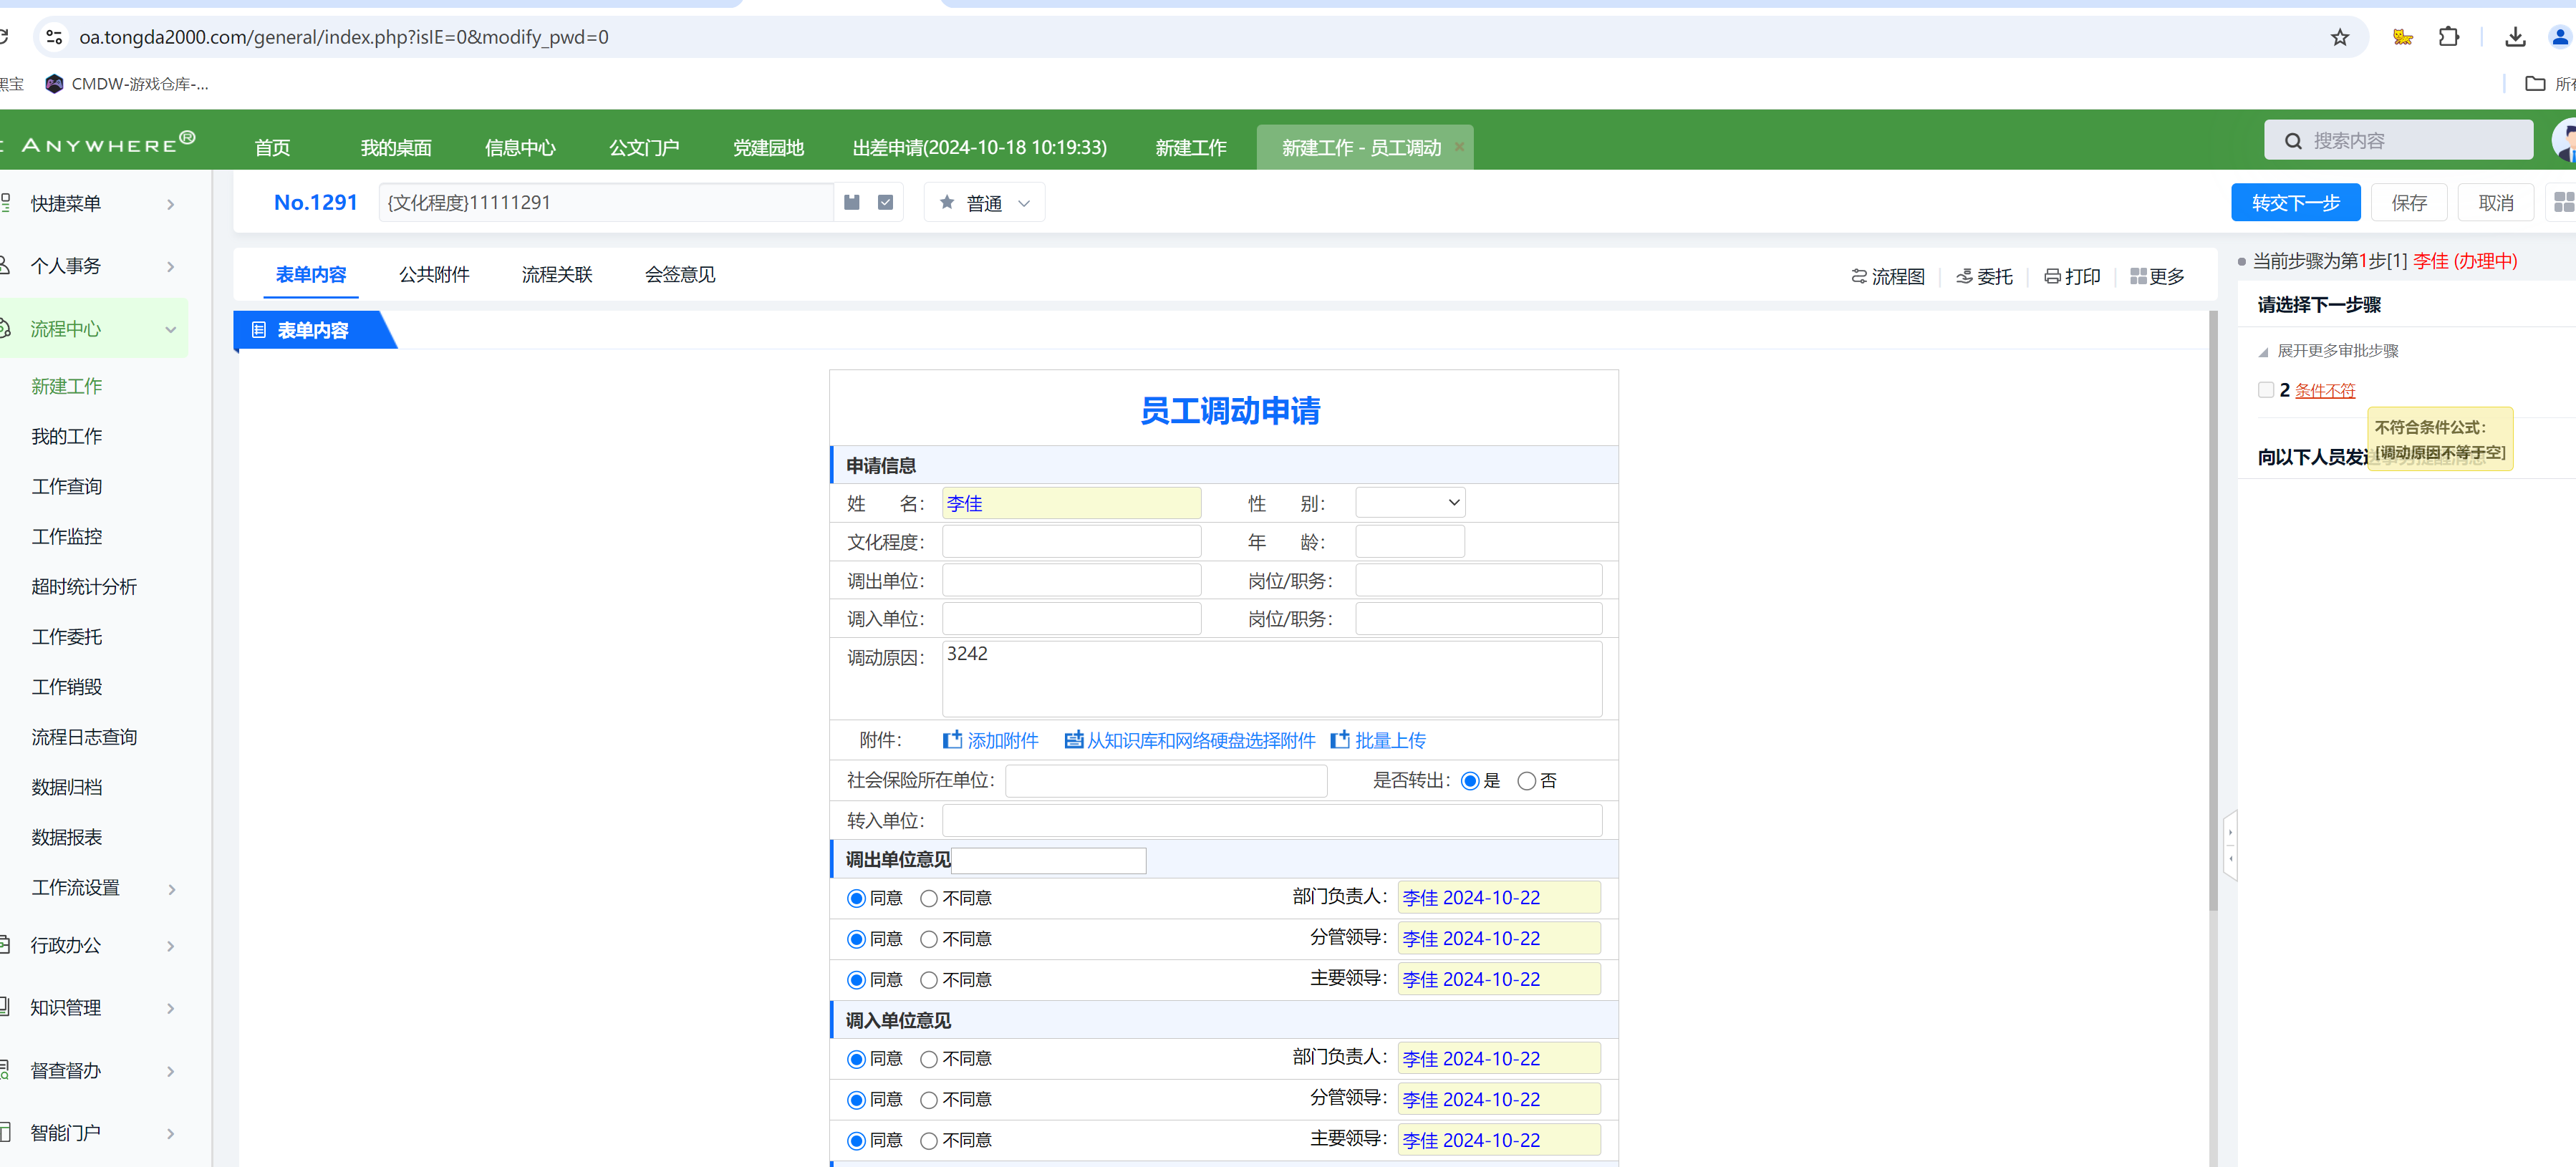2576x1167 pixels.
Task: Click 批量上传 batch upload
Action: (x=1378, y=740)
